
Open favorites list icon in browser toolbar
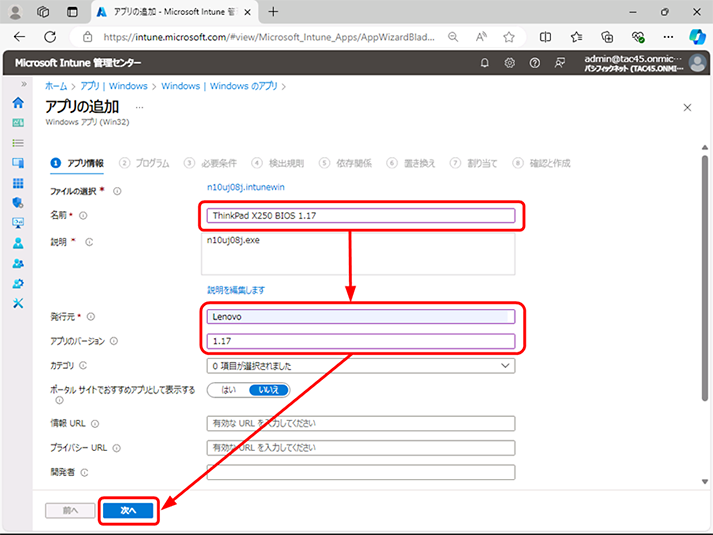(576, 37)
